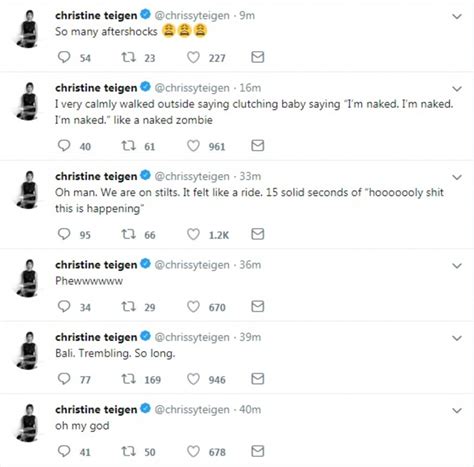Viewport: 474px width, 467px height.
Task: View profile photo on the first tweet
Action: pos(28,29)
